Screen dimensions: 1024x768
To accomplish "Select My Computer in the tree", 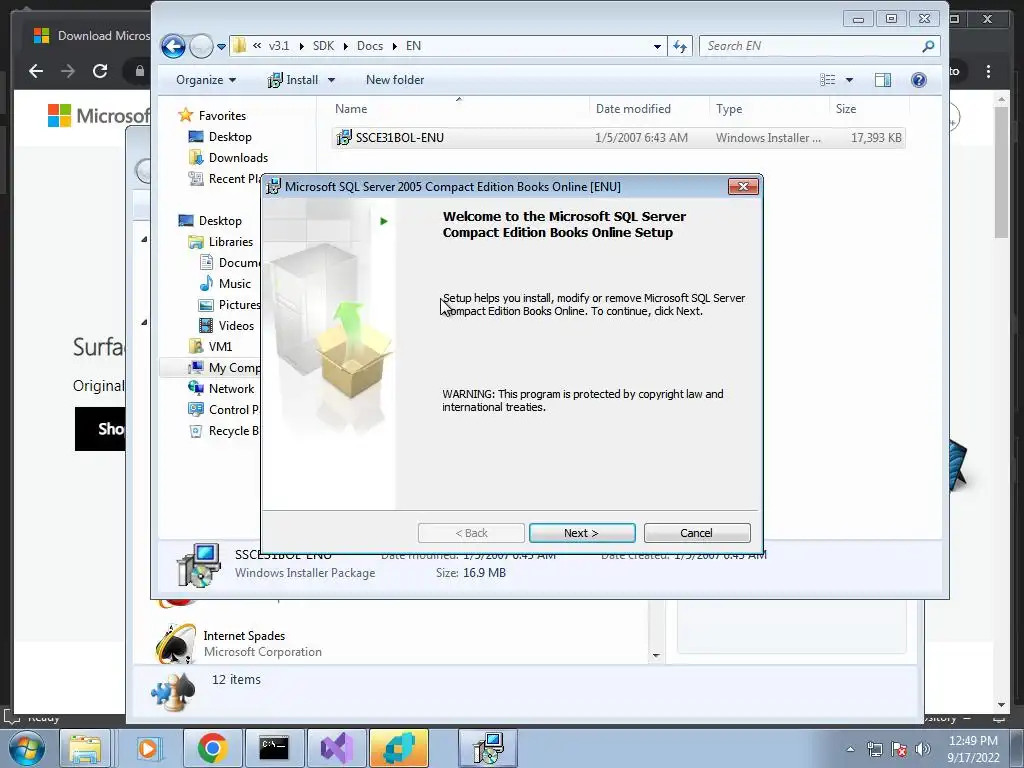I will (x=224, y=368).
